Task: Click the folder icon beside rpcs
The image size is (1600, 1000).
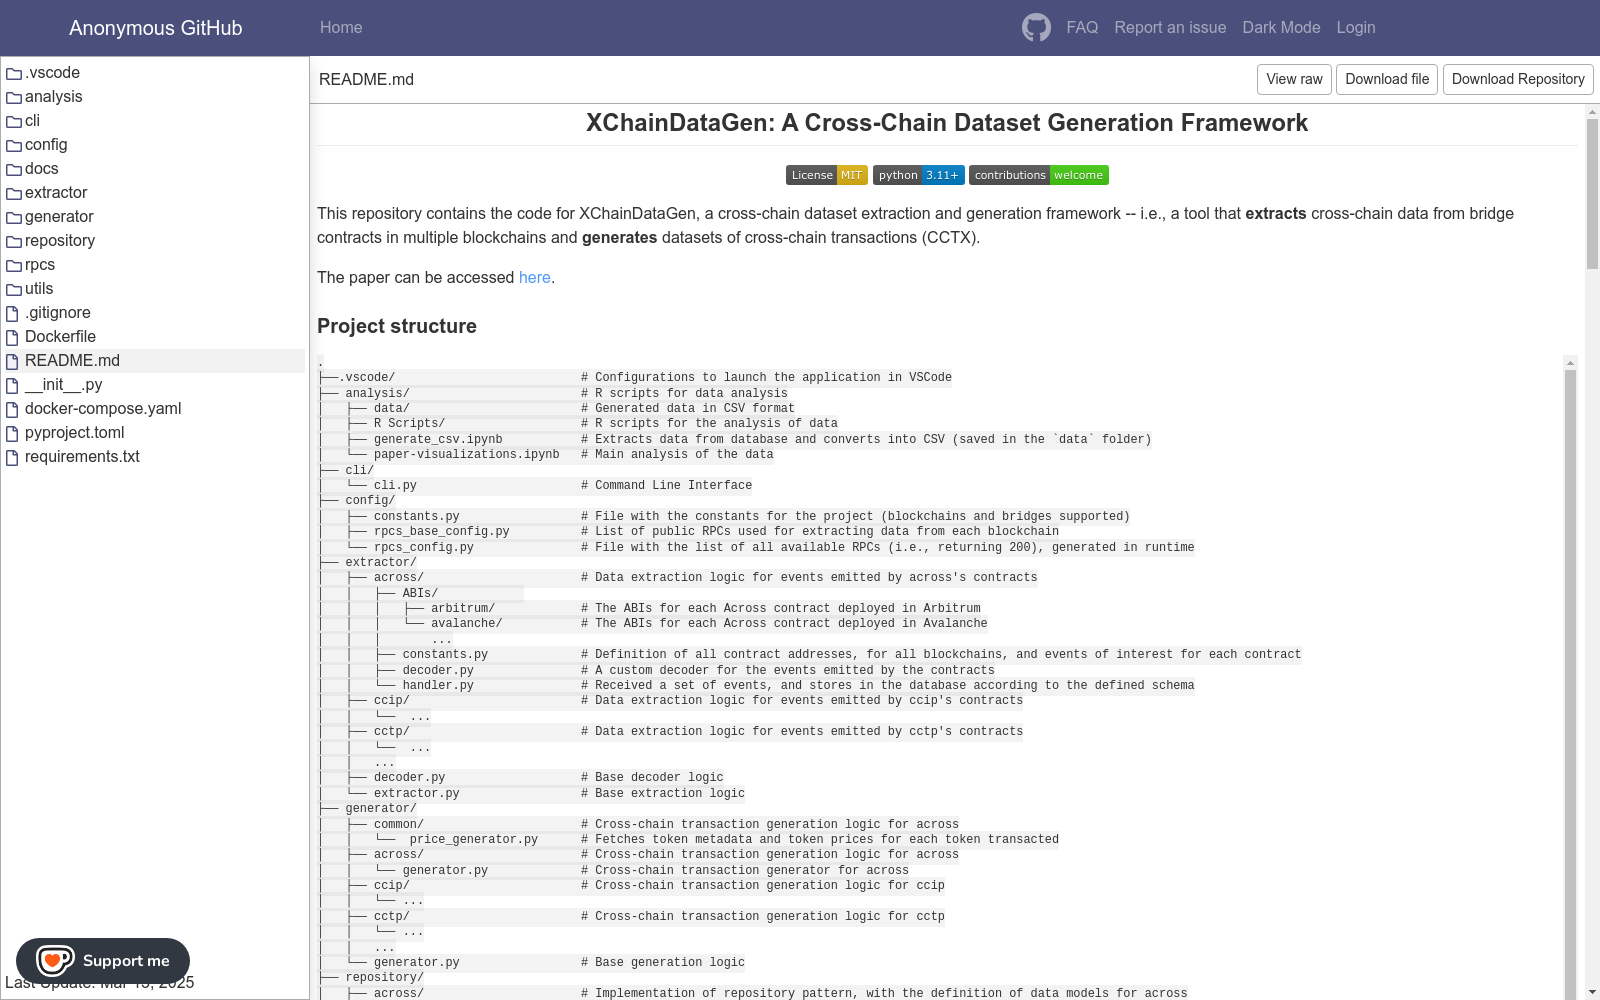Action: click(14, 265)
